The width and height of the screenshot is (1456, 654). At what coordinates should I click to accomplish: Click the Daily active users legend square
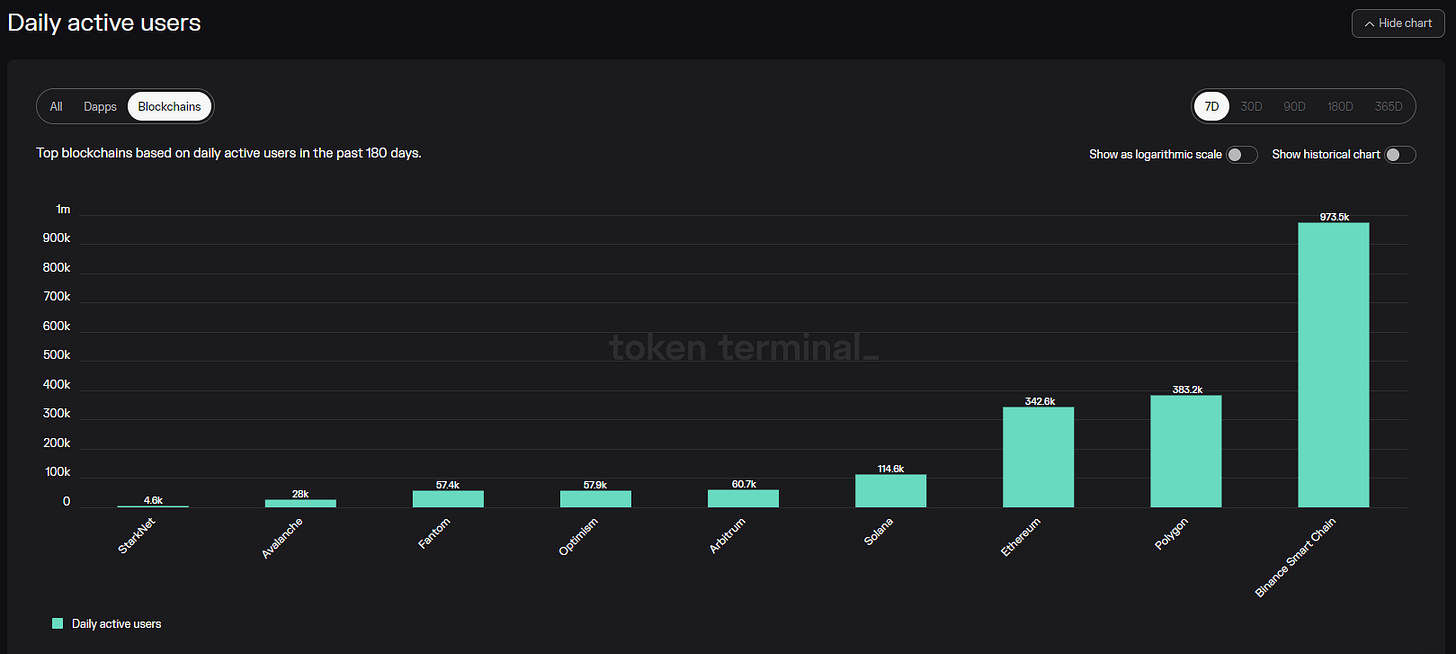point(57,623)
